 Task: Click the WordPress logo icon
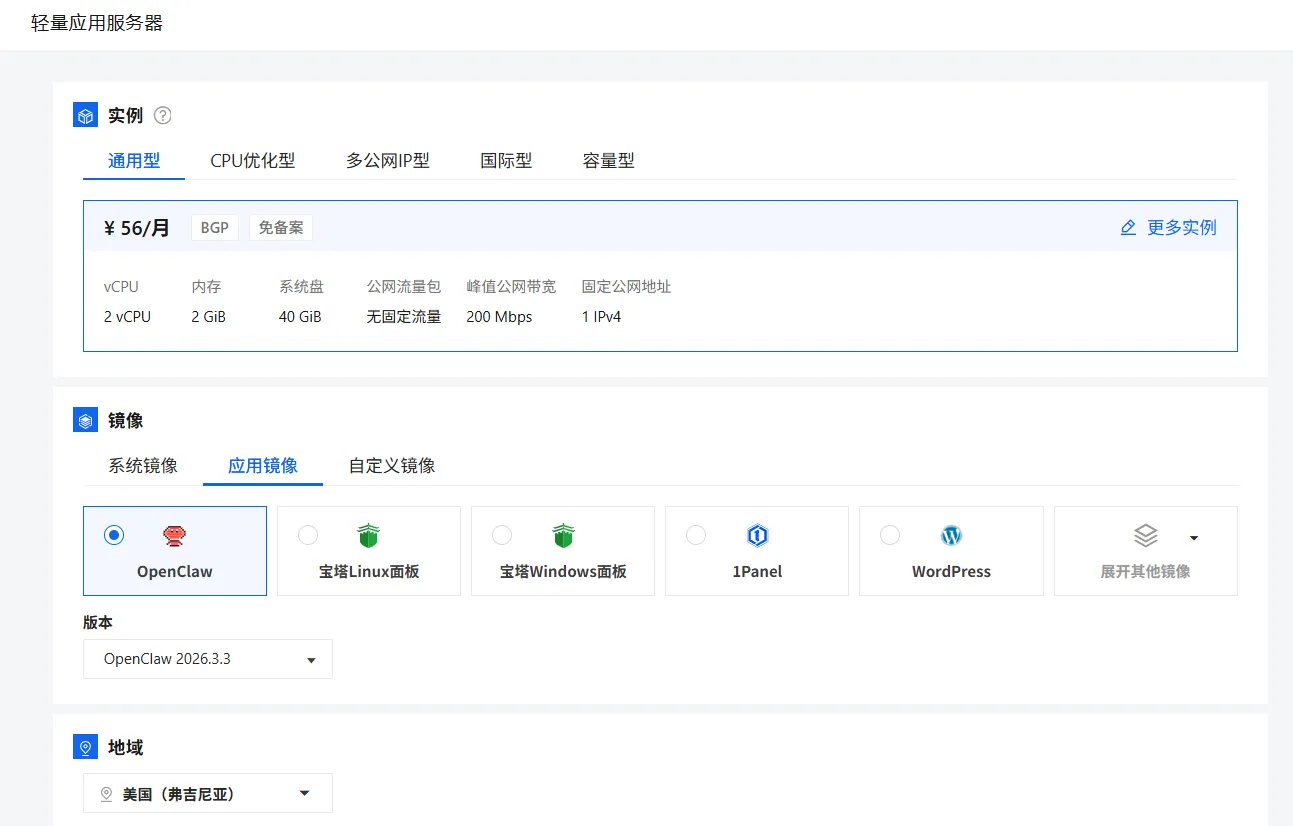[951, 536]
